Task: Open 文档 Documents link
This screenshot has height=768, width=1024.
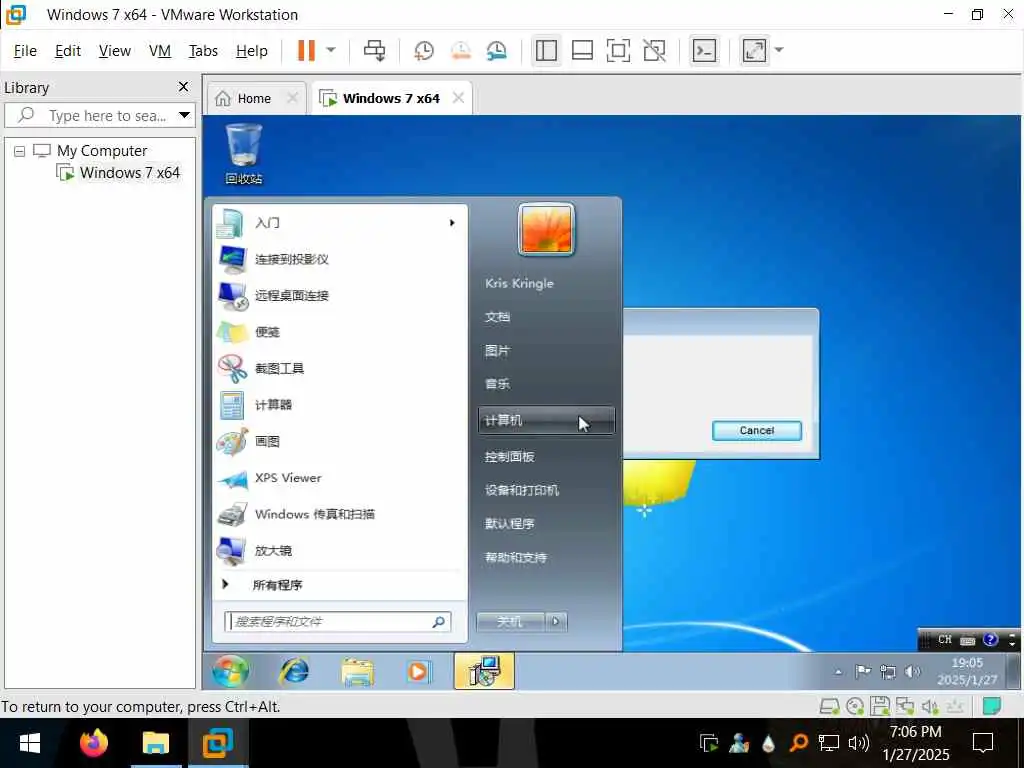Action: 498,317
